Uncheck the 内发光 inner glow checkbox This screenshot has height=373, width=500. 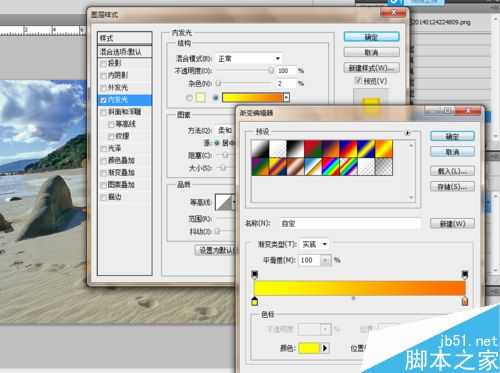click(104, 100)
